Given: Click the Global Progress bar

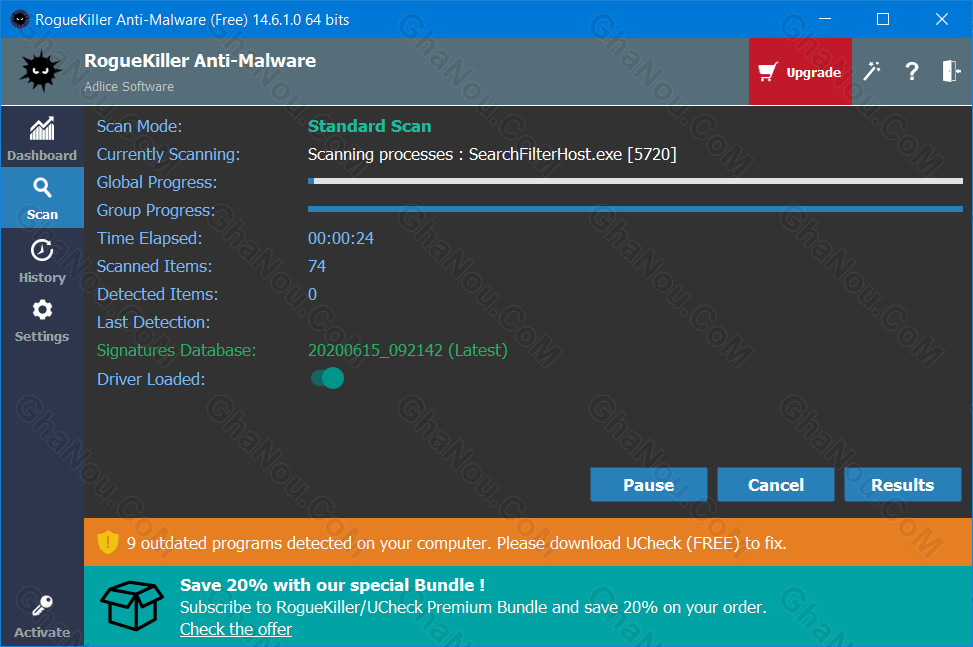Looking at the screenshot, I should 635,181.
